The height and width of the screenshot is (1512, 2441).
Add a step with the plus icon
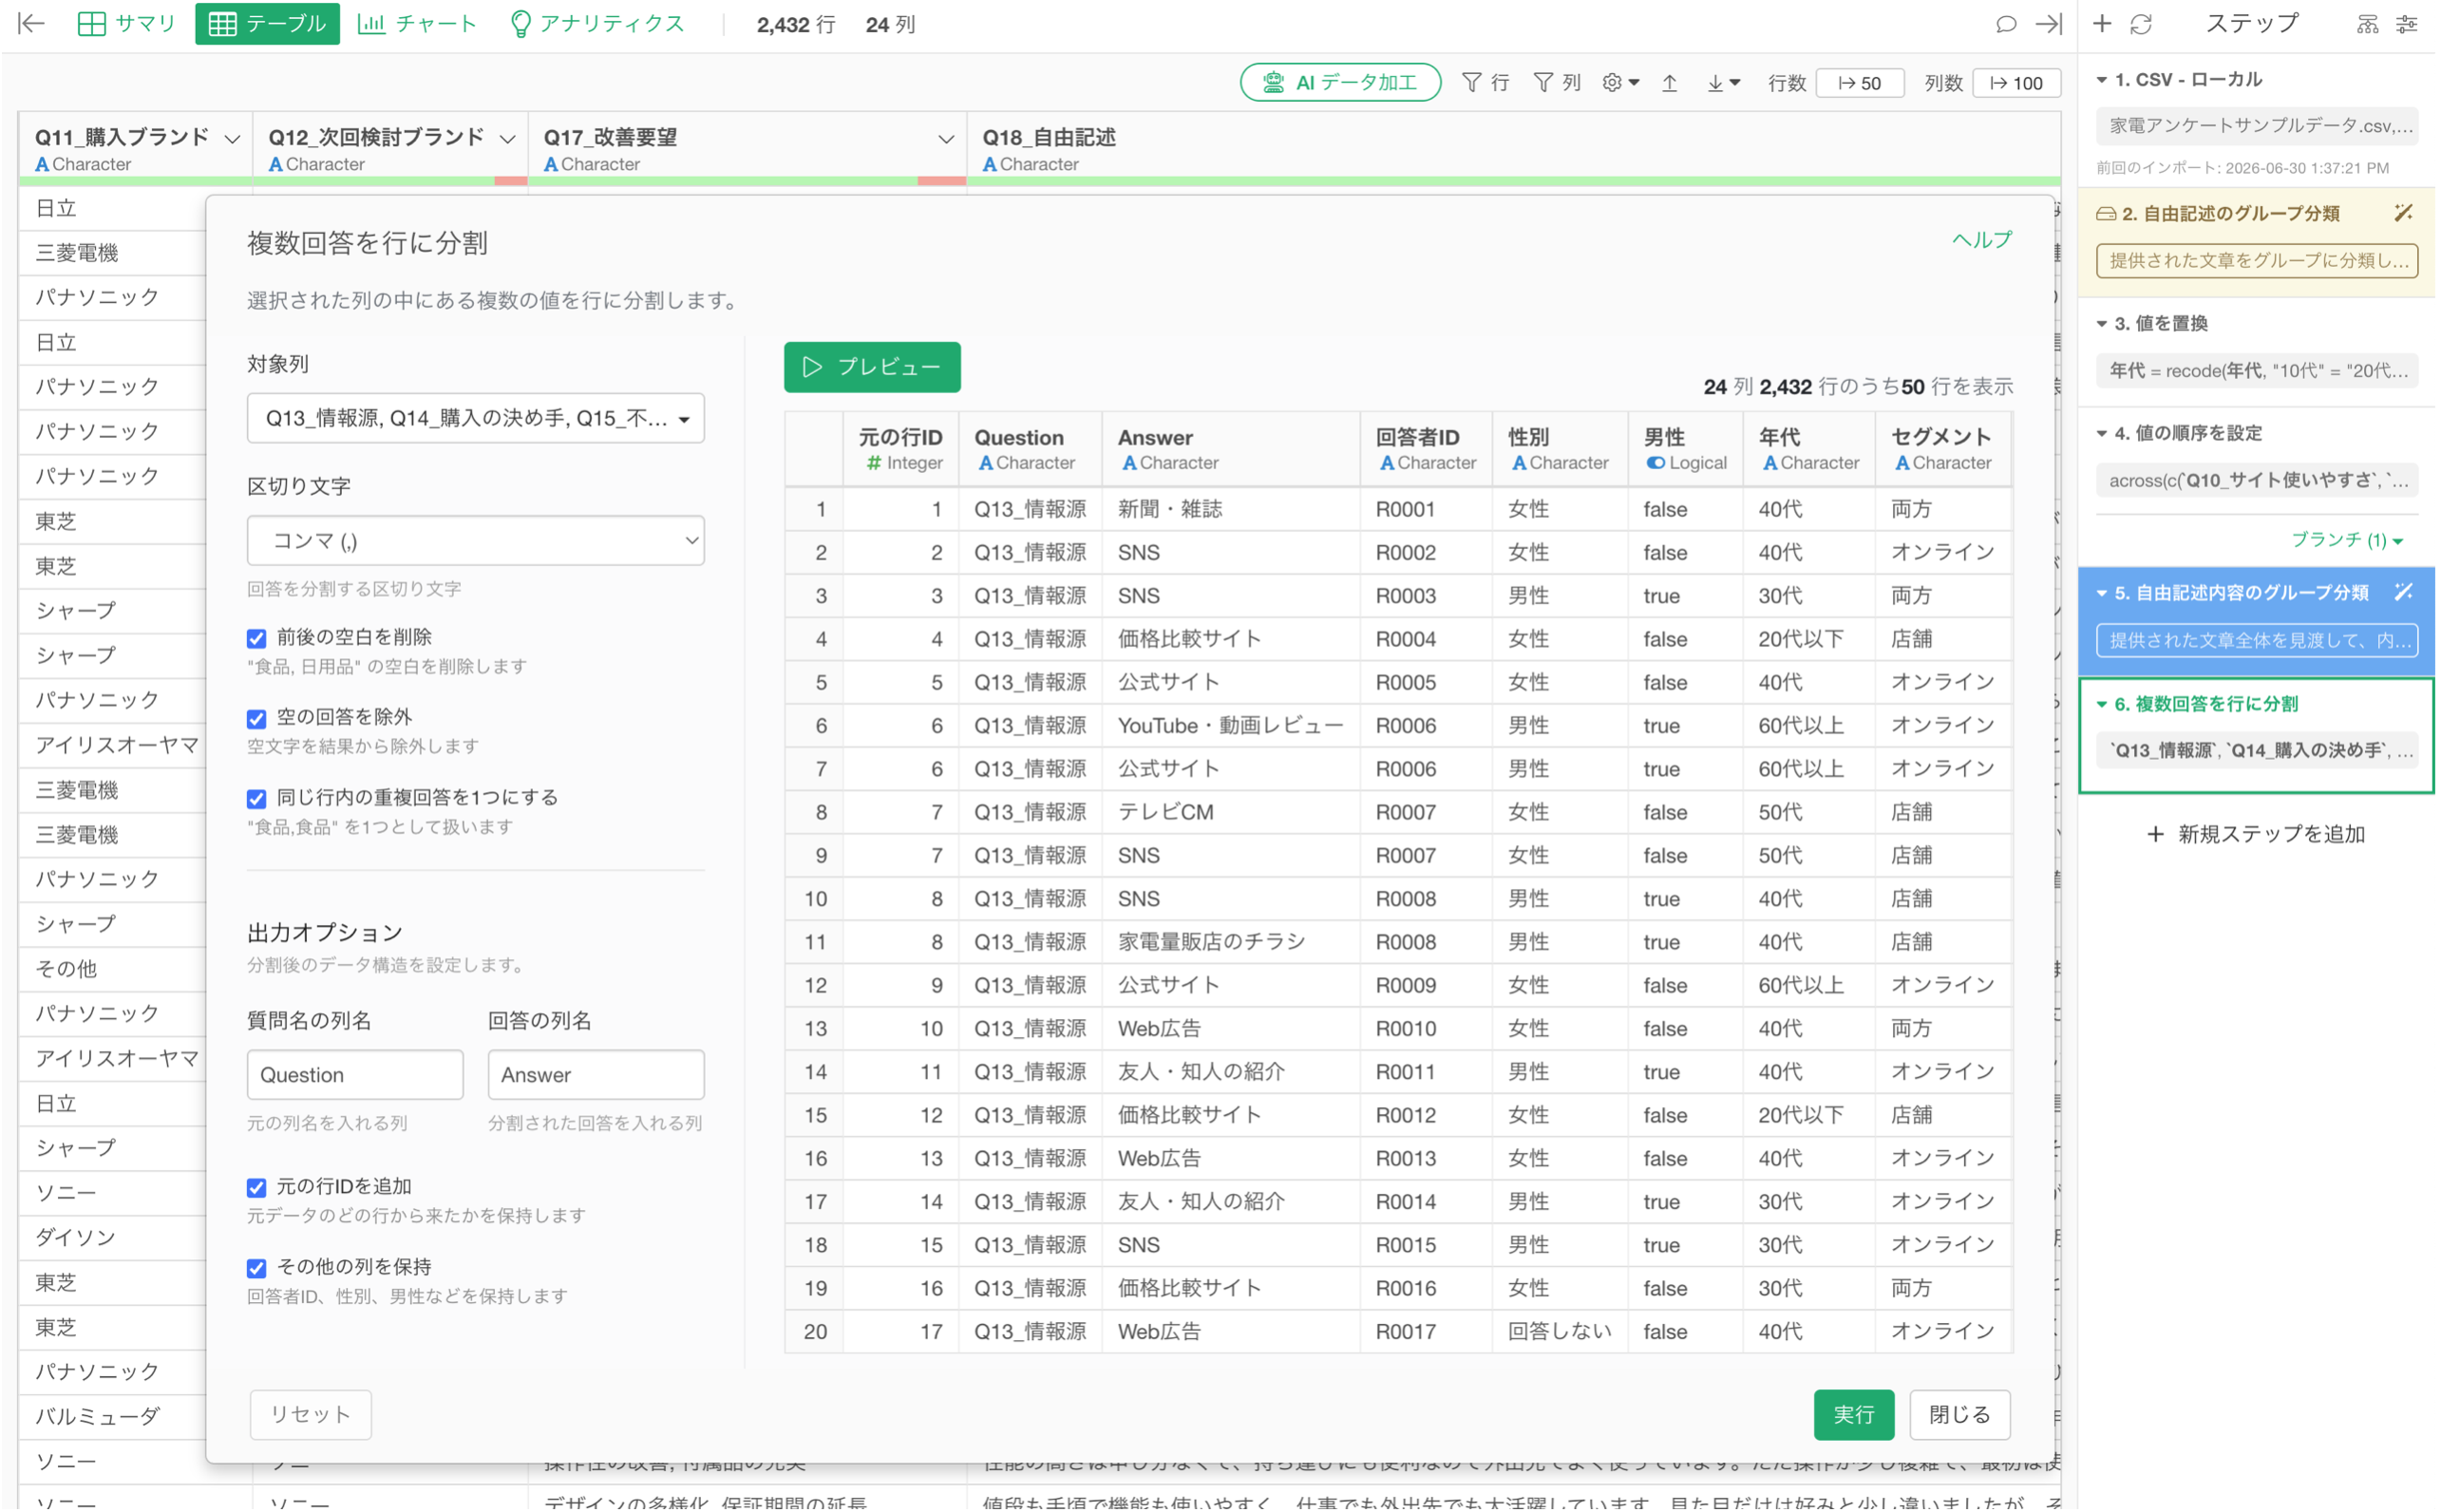click(2102, 24)
